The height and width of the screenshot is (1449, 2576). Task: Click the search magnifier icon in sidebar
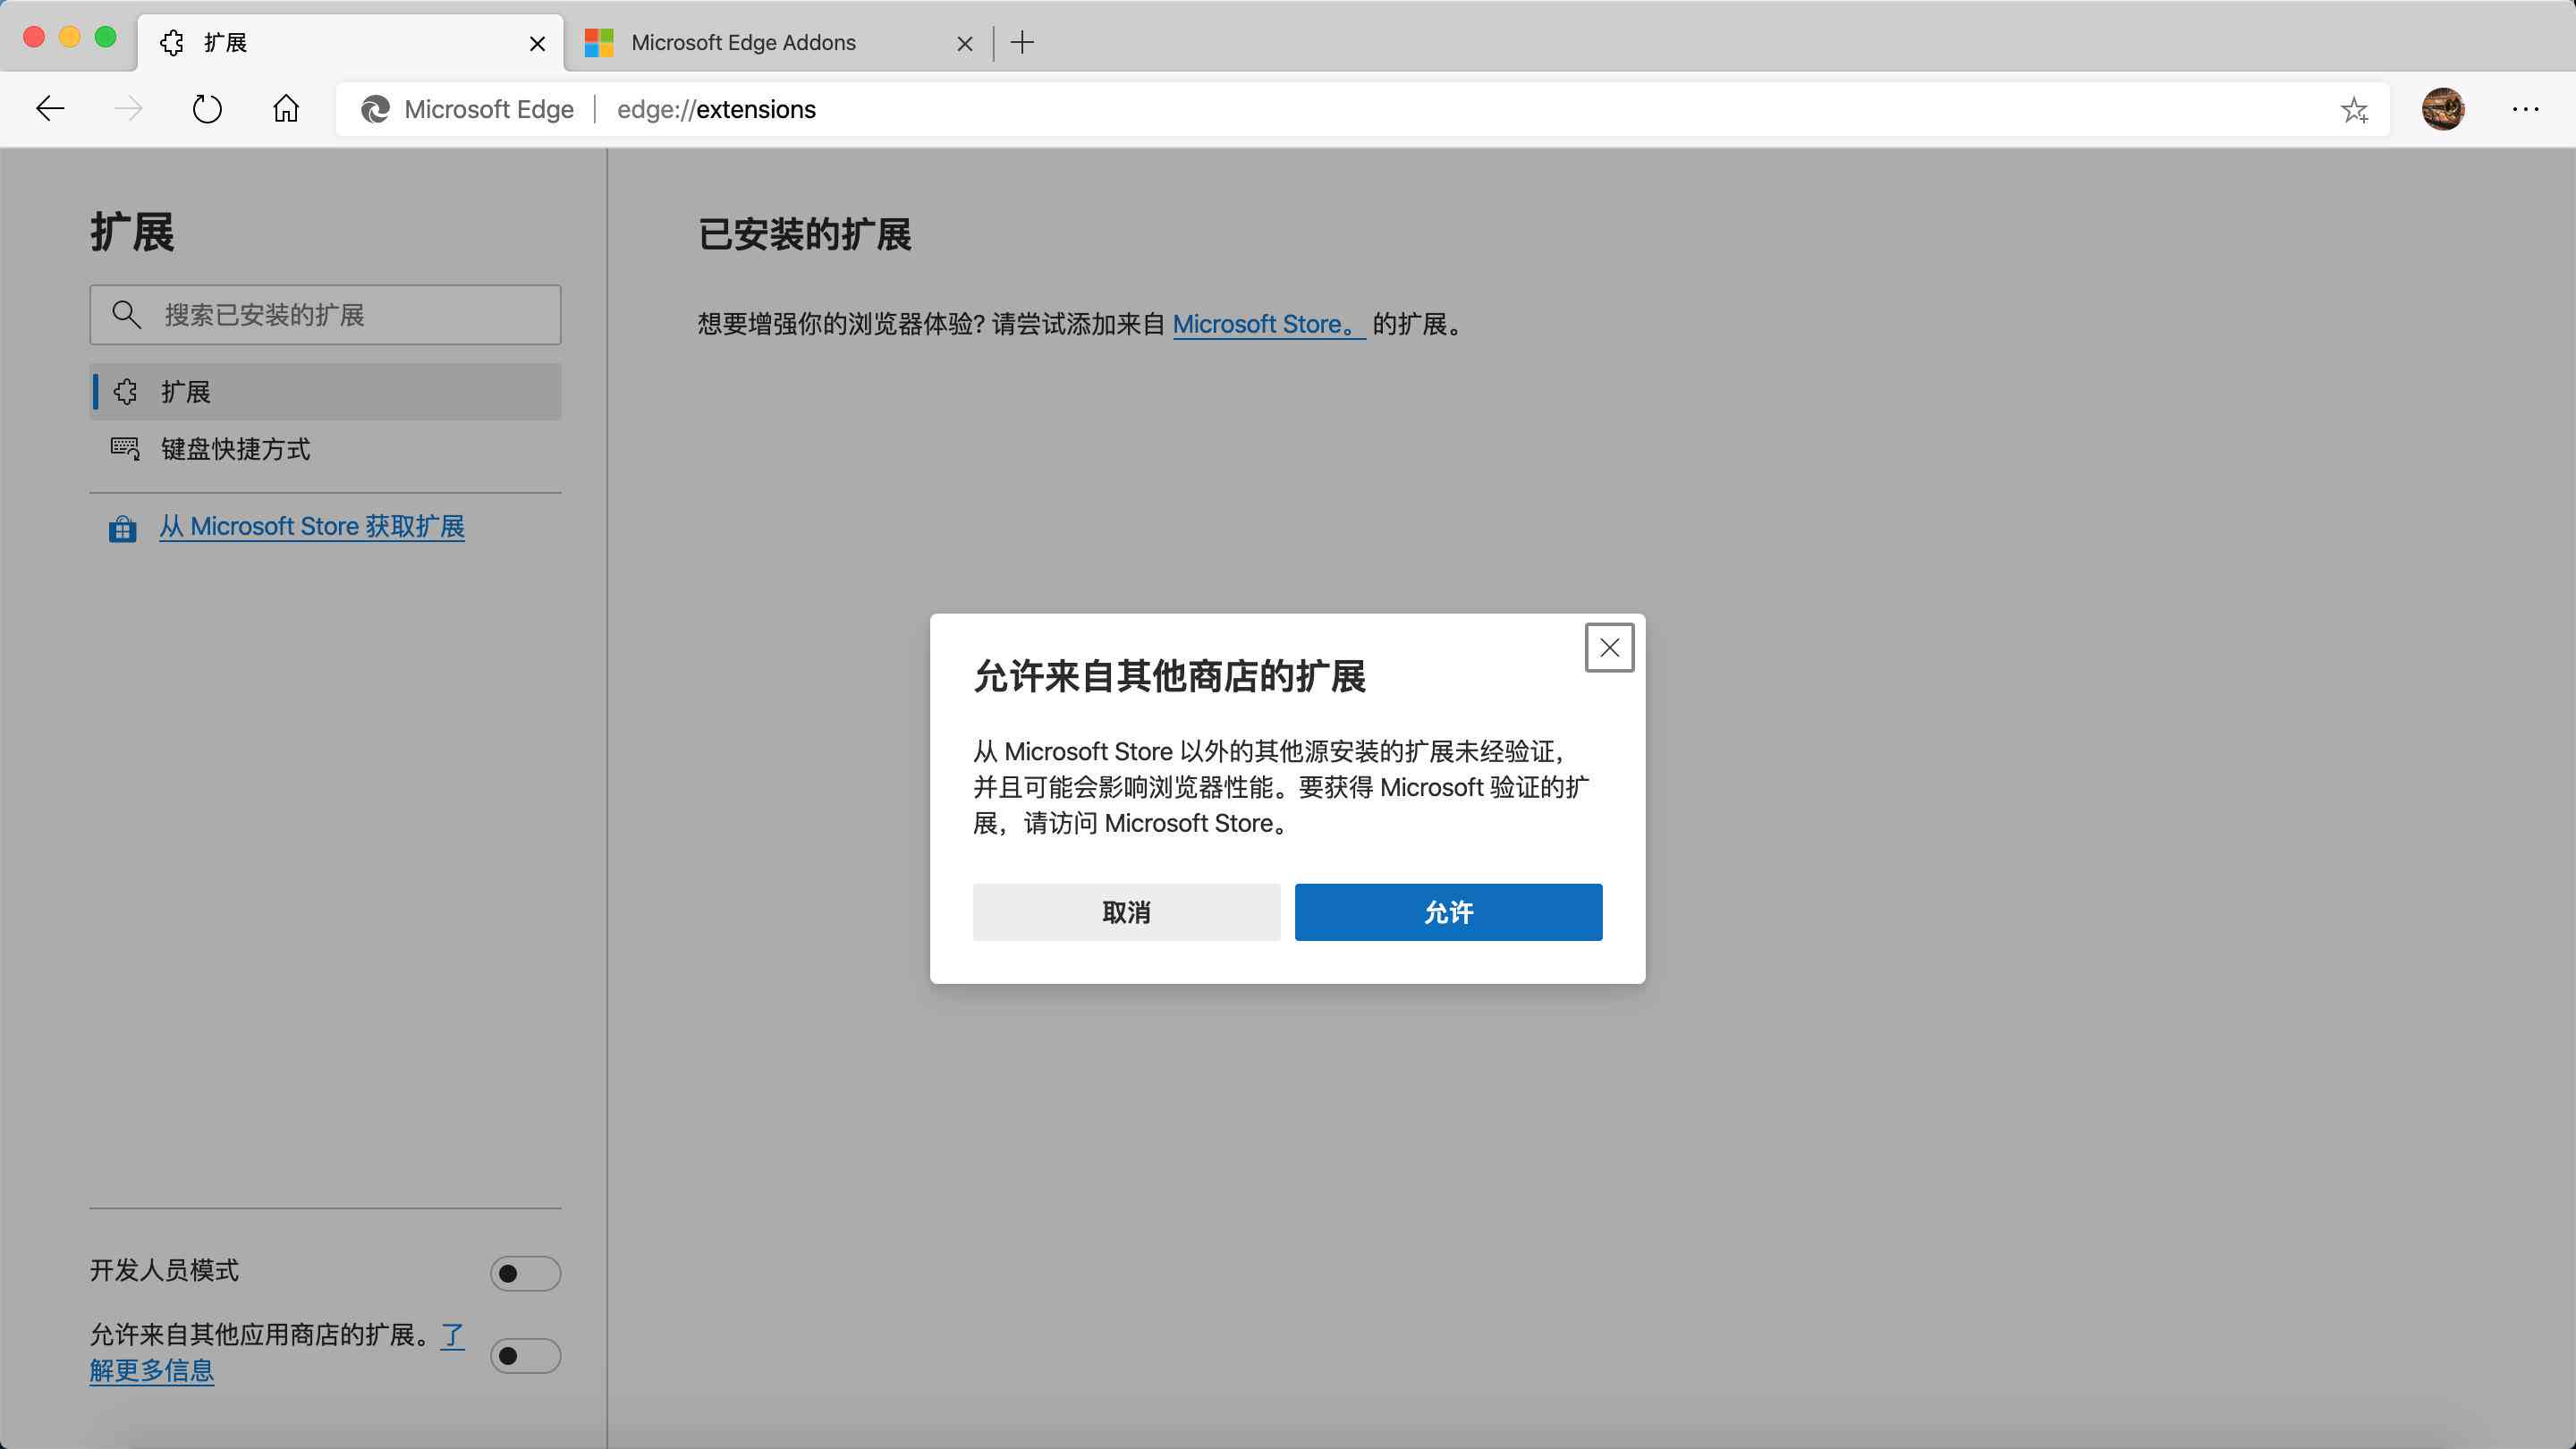tap(126, 314)
